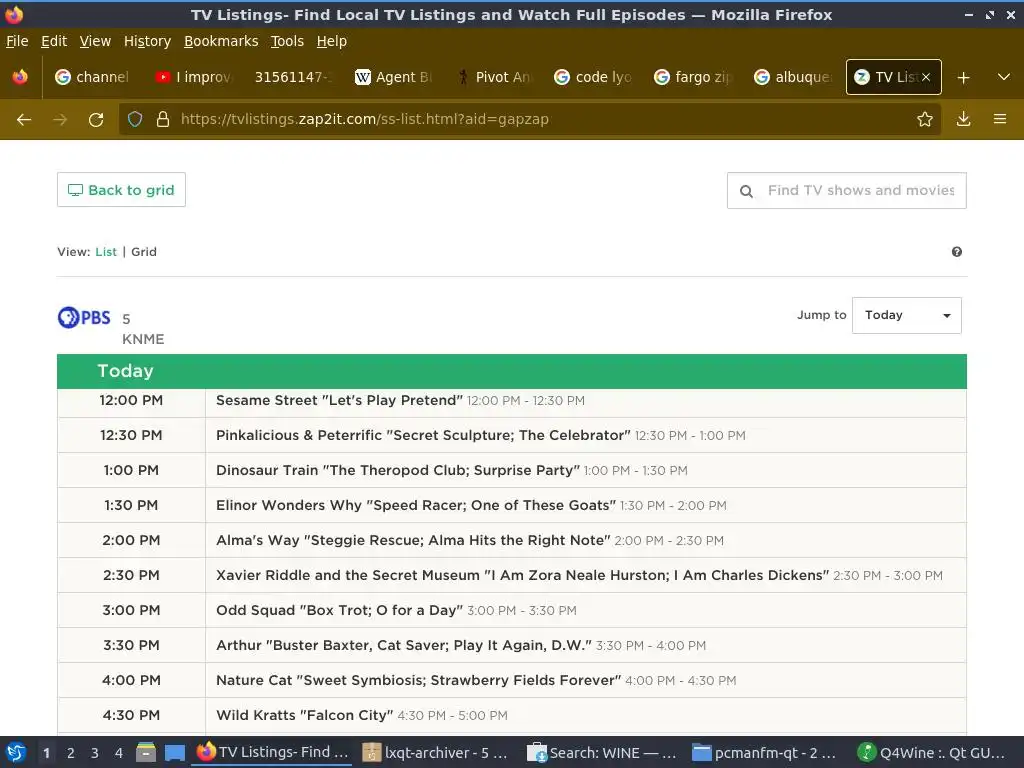Click the TV Listings Firefox taskbar button
This screenshot has height=768, width=1024.
(x=272, y=752)
